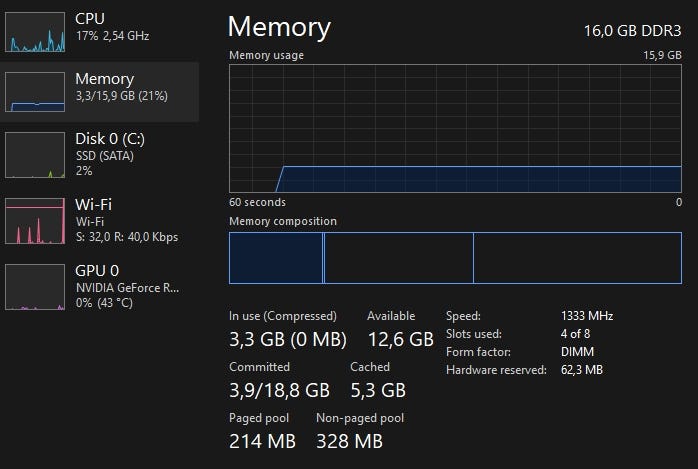This screenshot has height=469, width=698.
Task: Show GPU 0 NVIDIA GeForce details
Action: click(125, 278)
